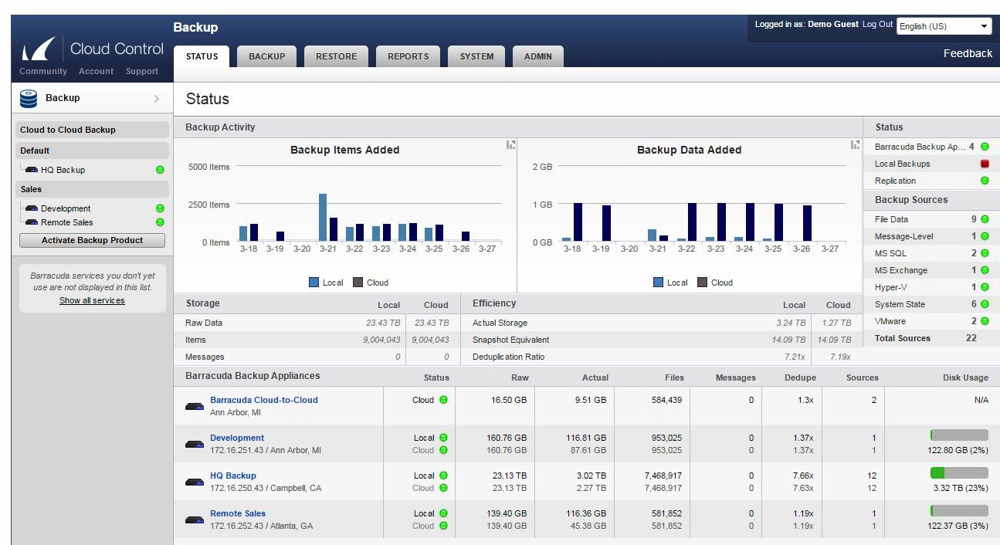Viewport: 1000px width, 545px height.
Task: Click the green MS SQL status dot
Action: [x=985, y=253]
